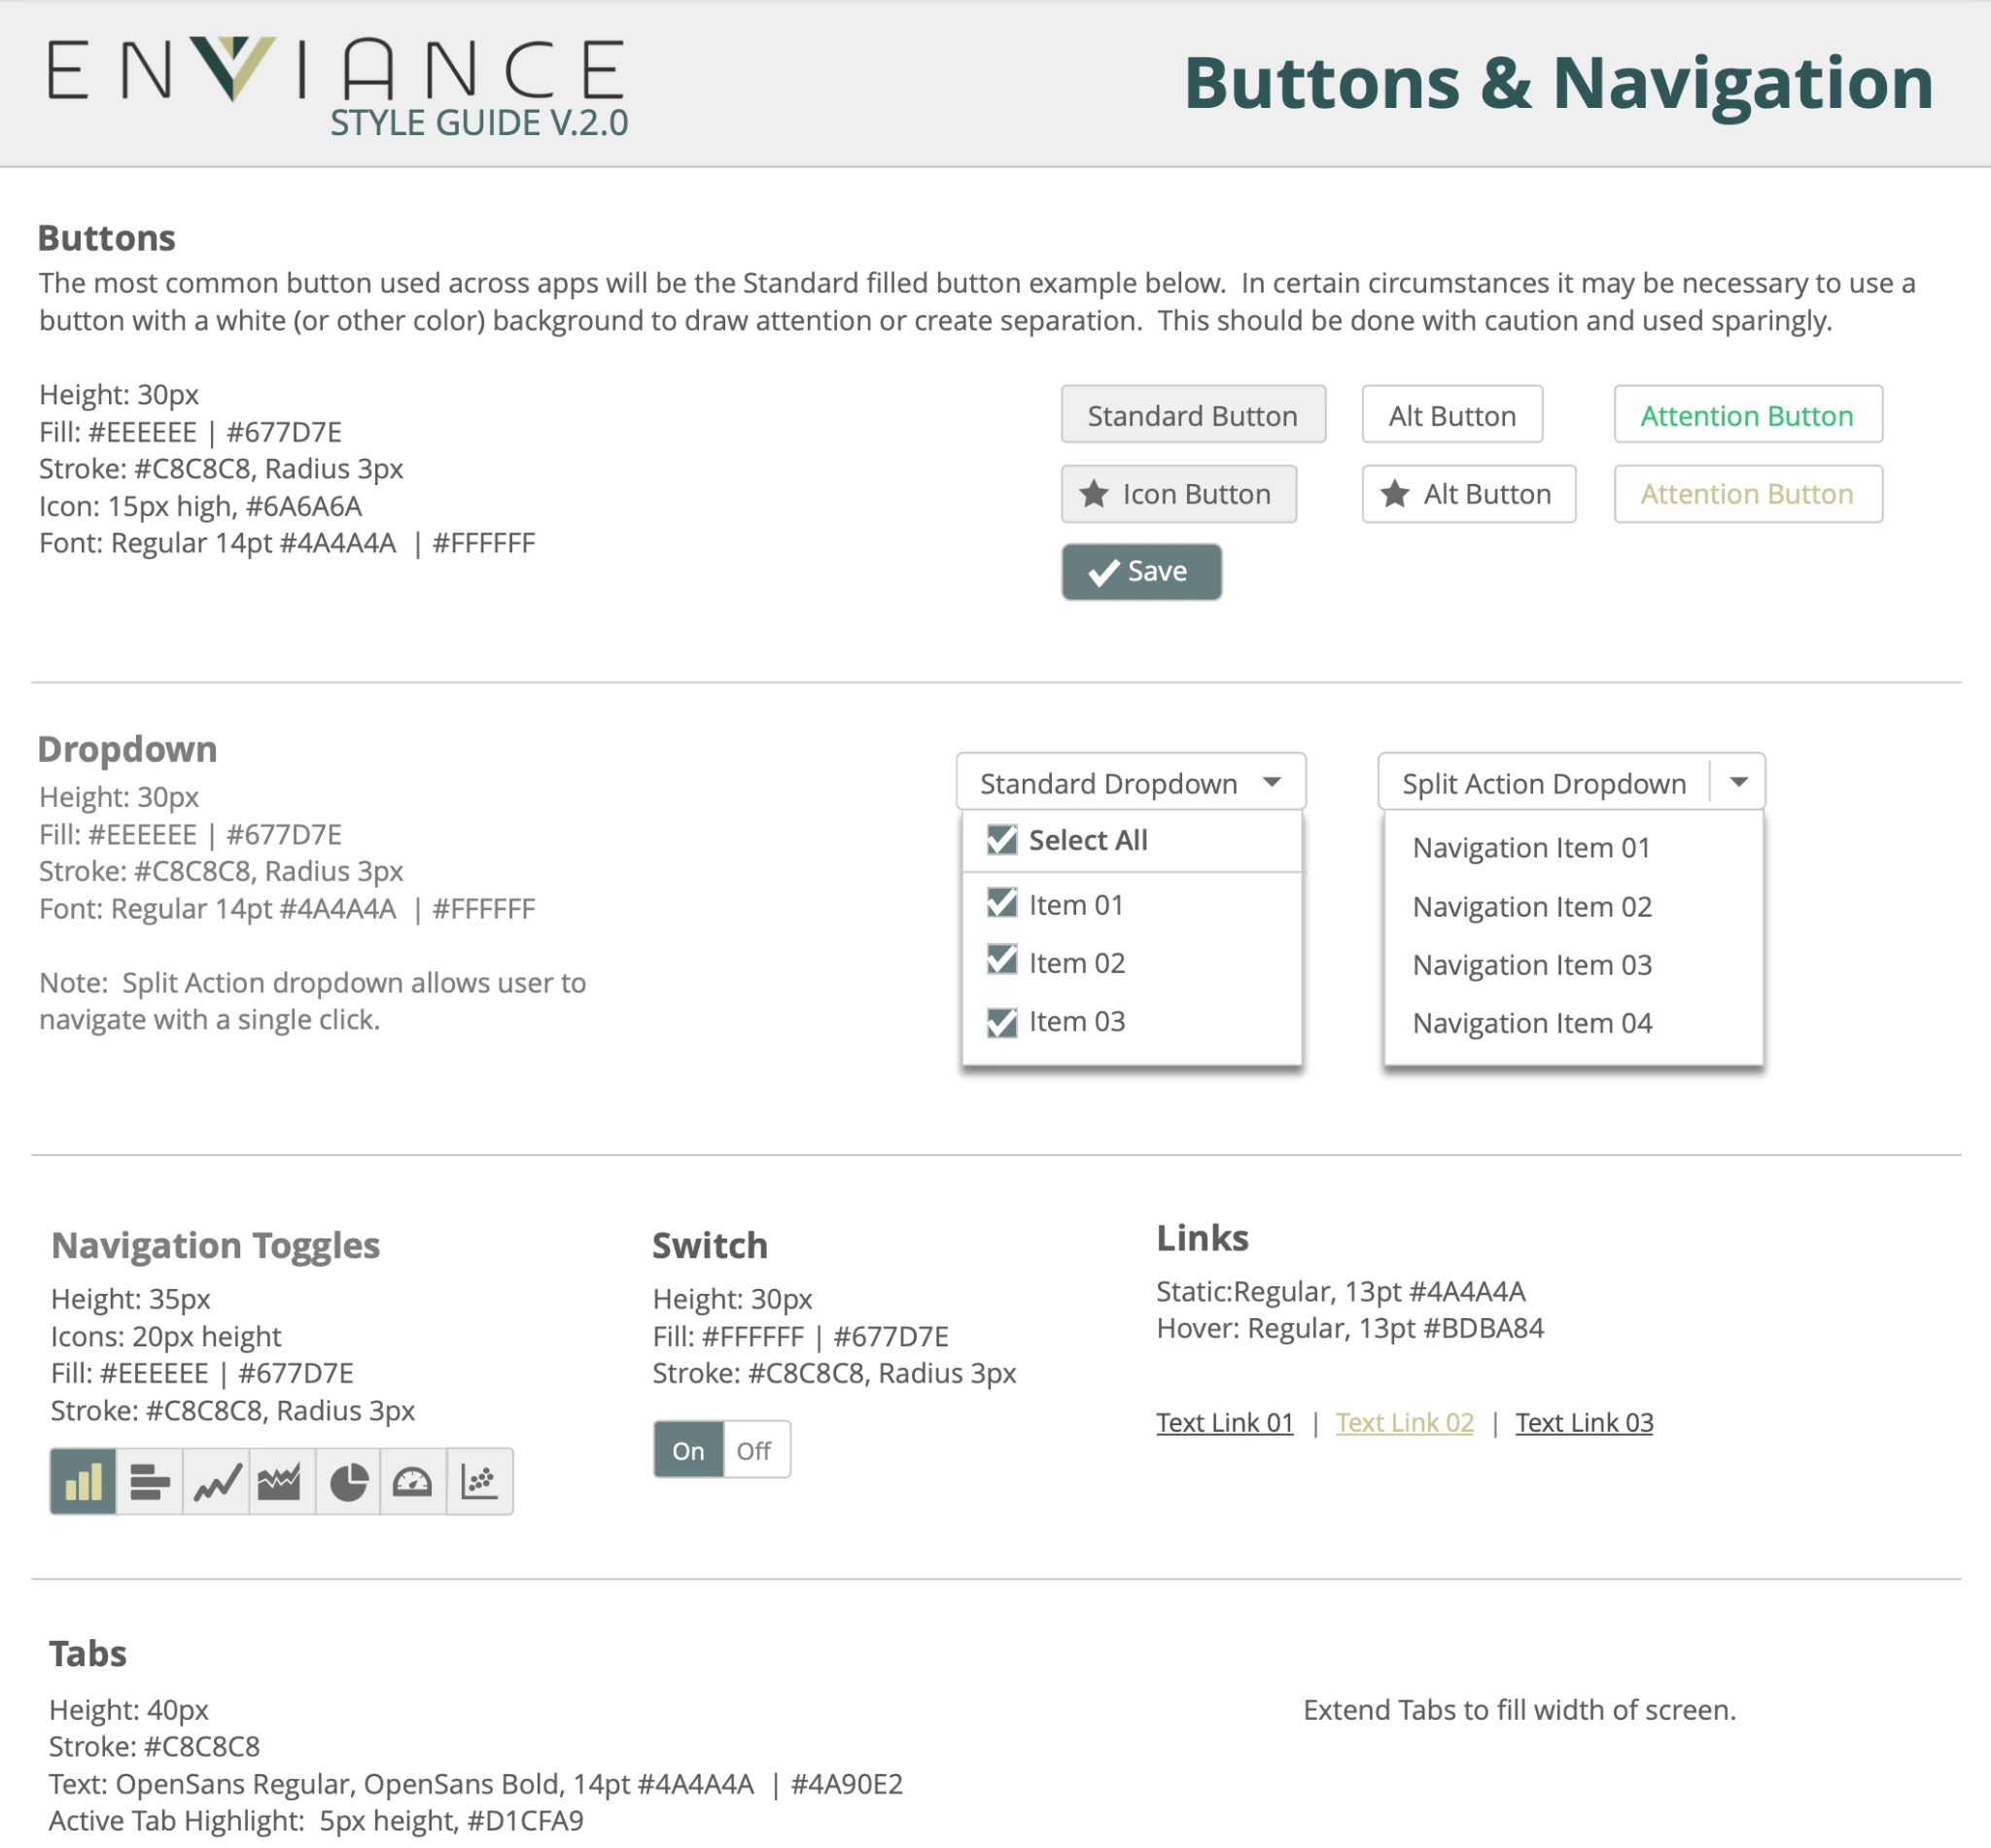Open Text Link 01
This screenshot has width=1991, height=1848.
[x=1225, y=1422]
